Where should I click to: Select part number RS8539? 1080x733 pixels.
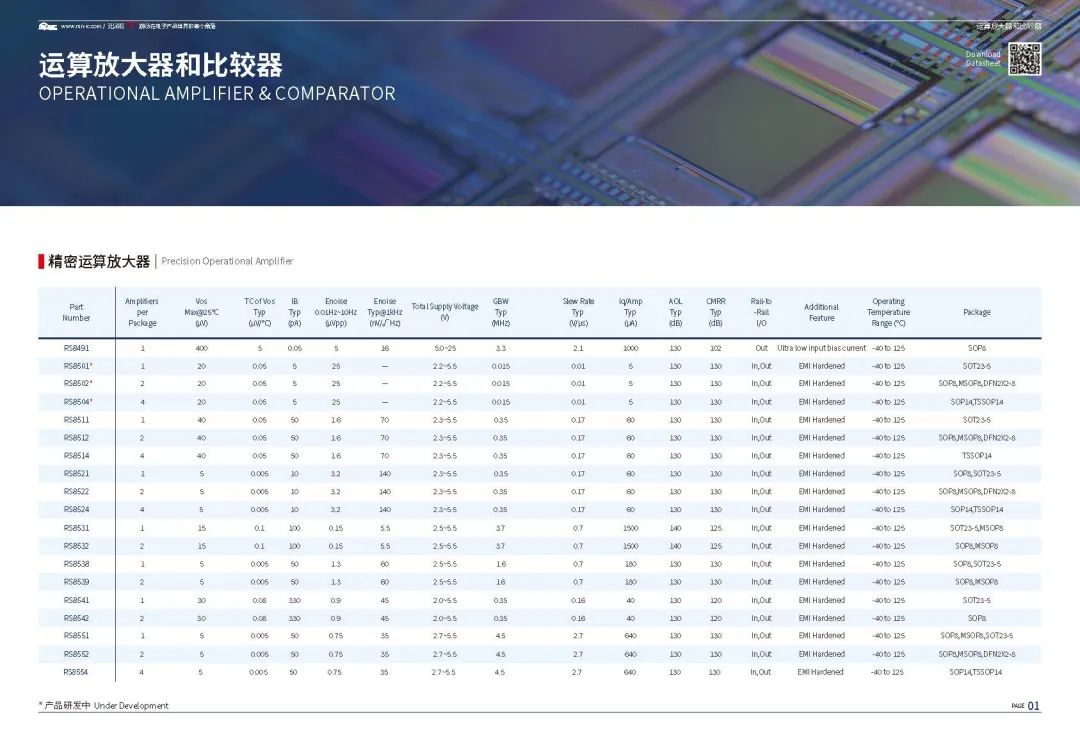[76, 581]
